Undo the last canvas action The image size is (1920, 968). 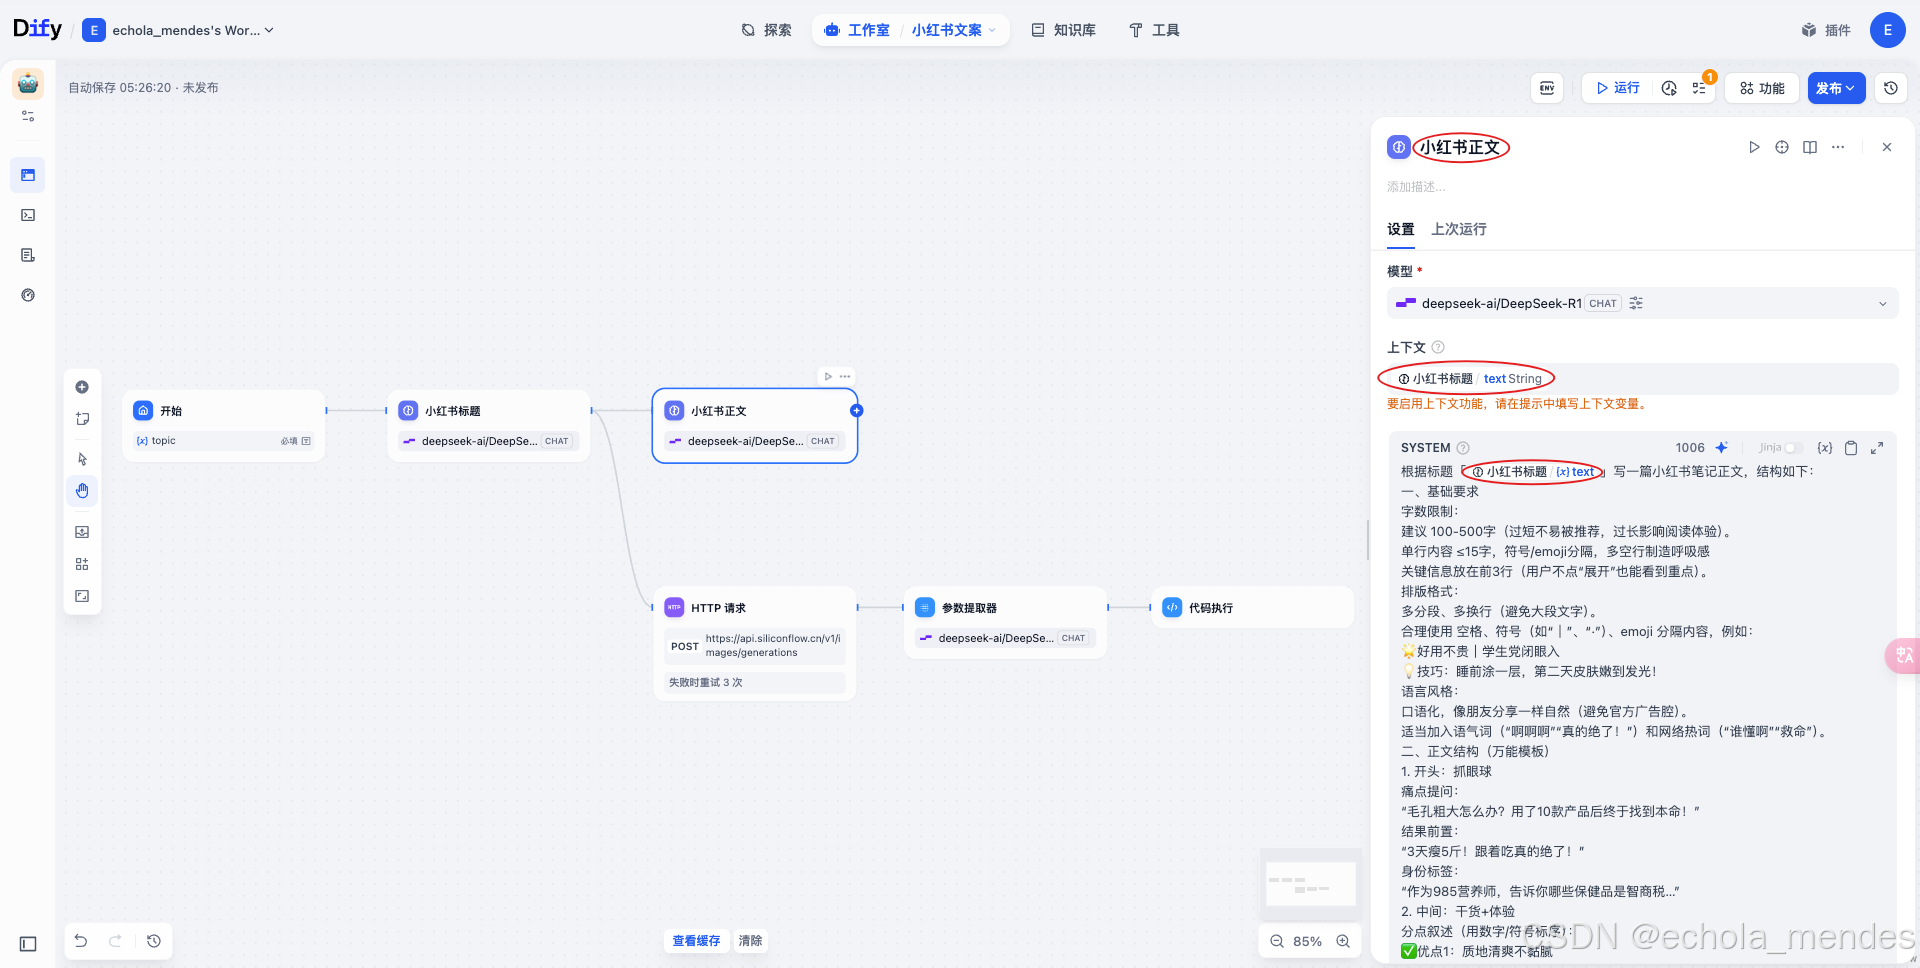pos(81,941)
